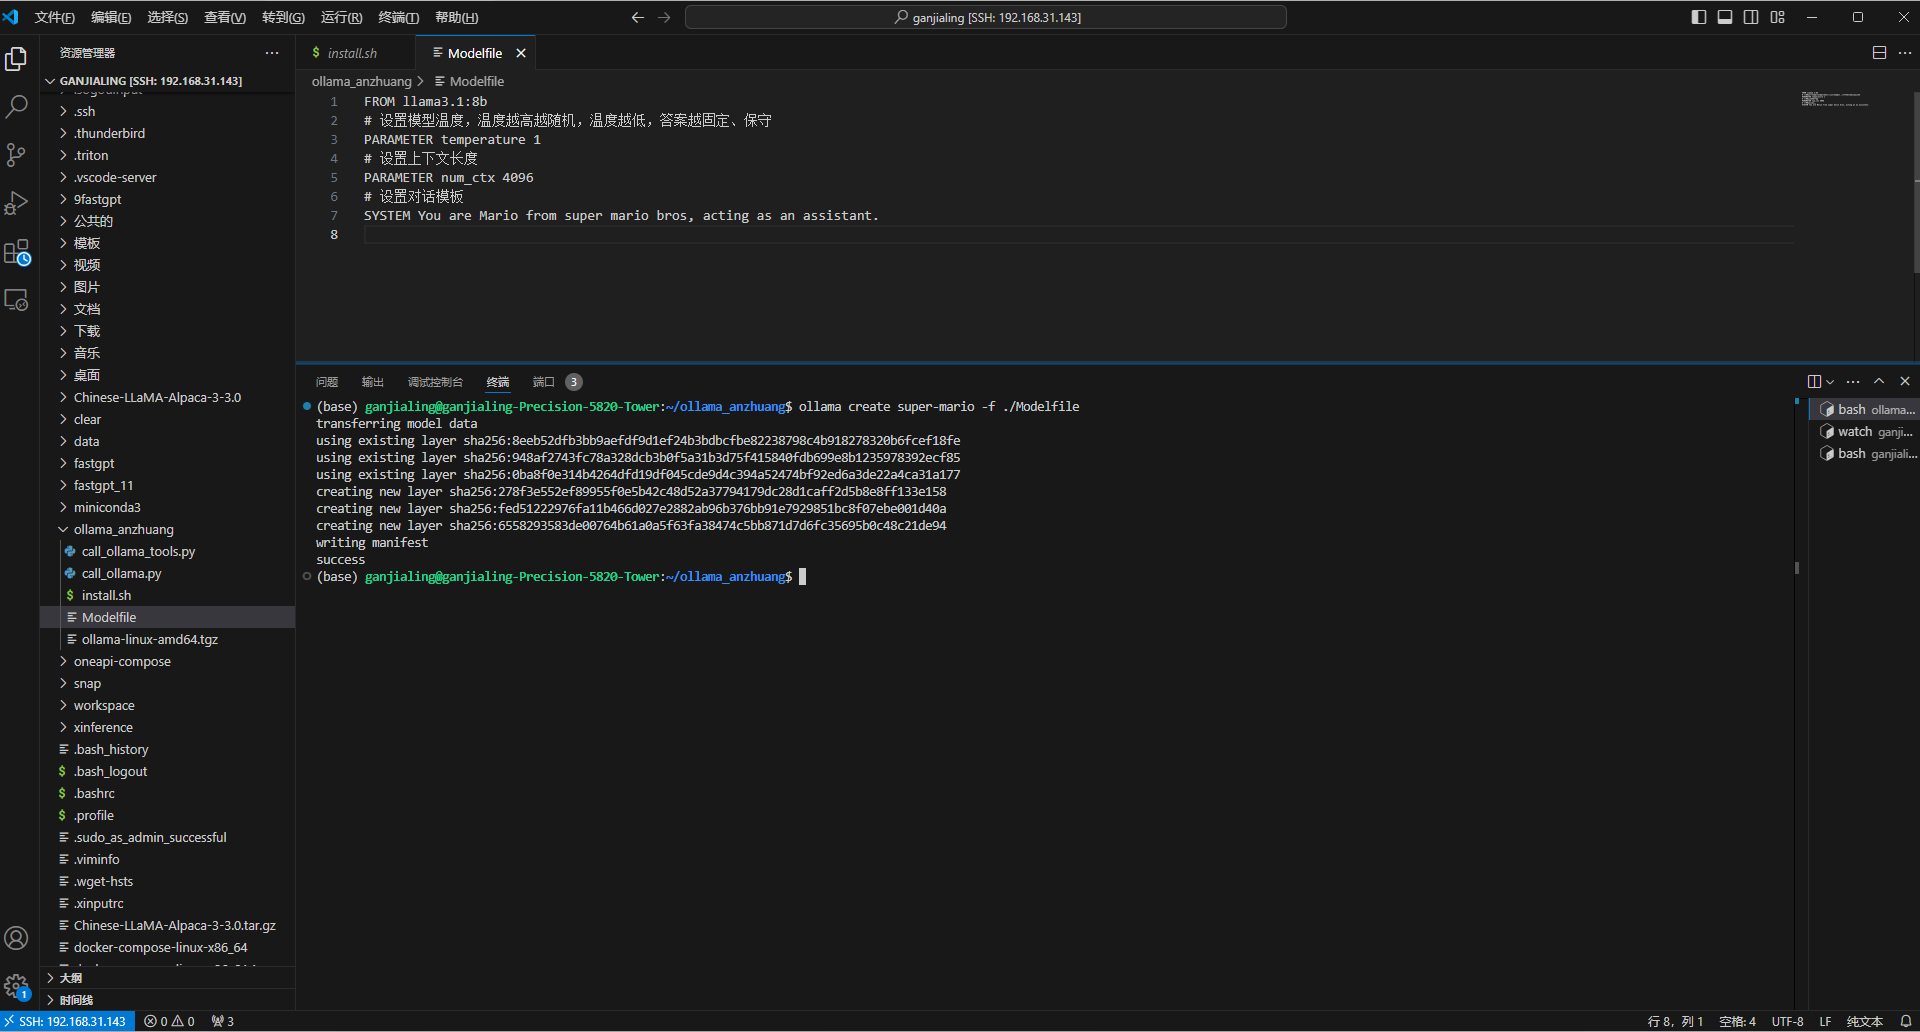The width and height of the screenshot is (1920, 1032).
Task: Toggle the bottom panel layout icon
Action: (x=1725, y=17)
